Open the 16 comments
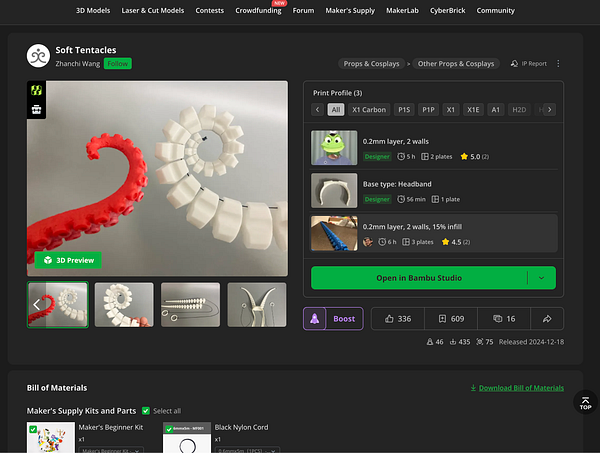Screen dimensions: 600x453 click(504, 319)
